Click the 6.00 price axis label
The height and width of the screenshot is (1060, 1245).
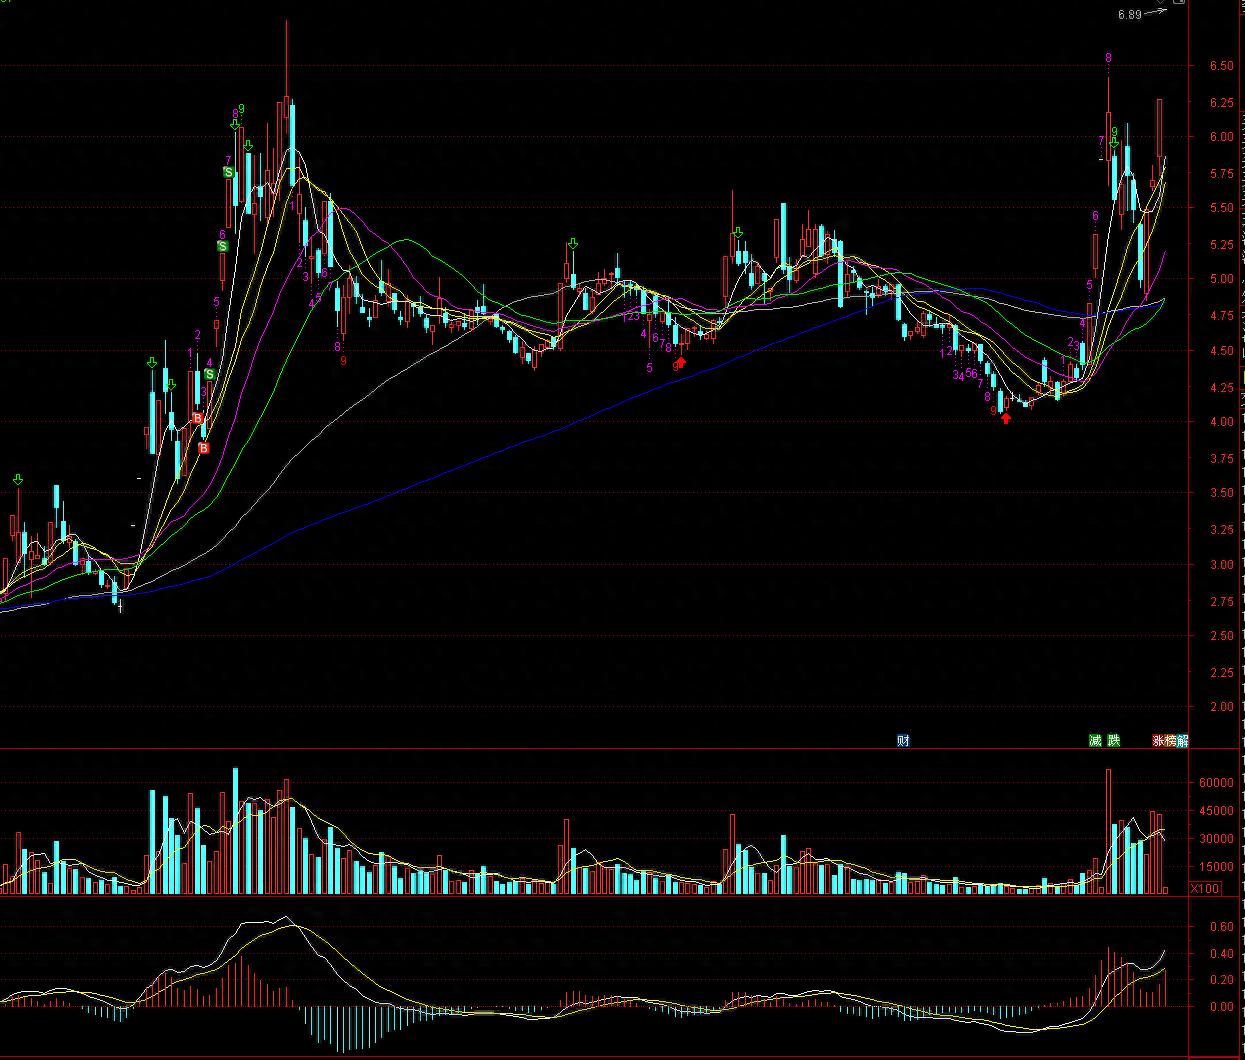1220,137
